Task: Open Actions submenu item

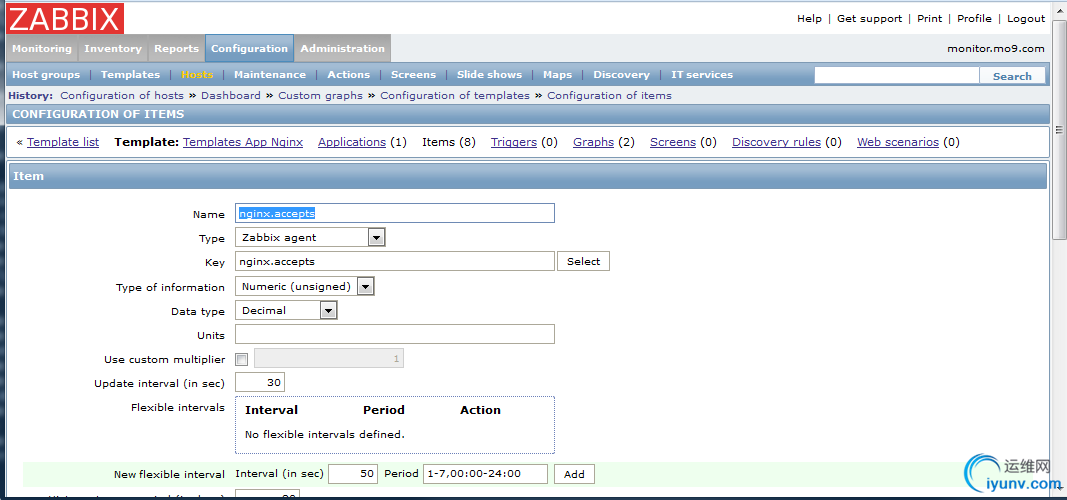Action: [x=348, y=75]
